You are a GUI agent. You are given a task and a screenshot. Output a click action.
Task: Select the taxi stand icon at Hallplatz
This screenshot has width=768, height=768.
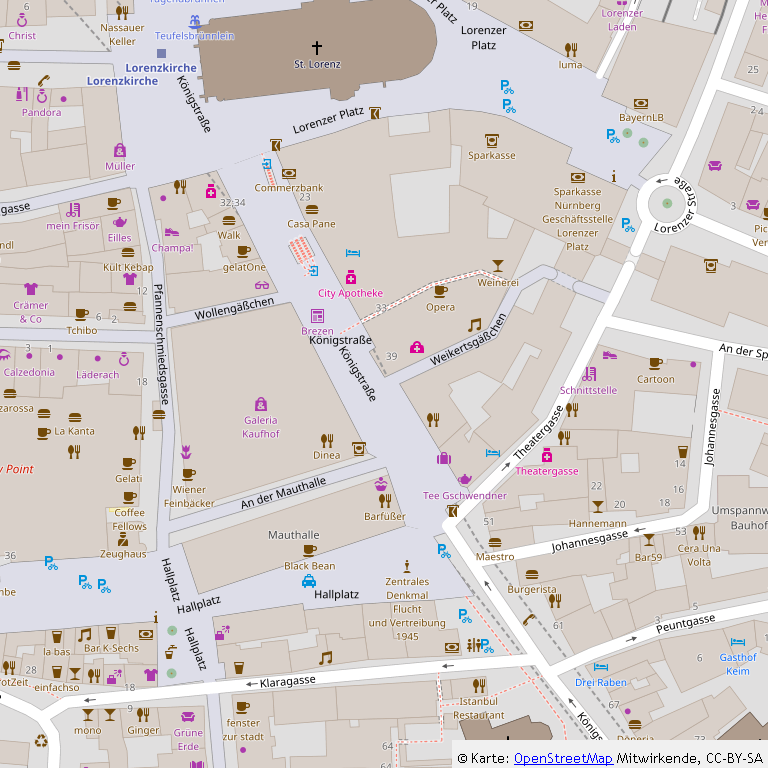309,581
